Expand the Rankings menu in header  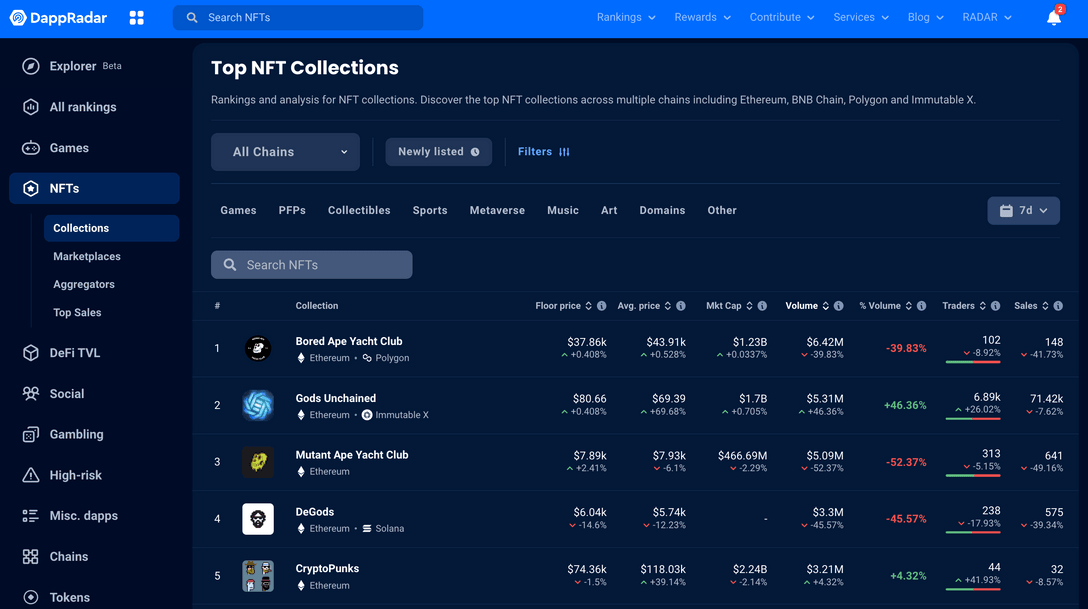click(x=626, y=18)
